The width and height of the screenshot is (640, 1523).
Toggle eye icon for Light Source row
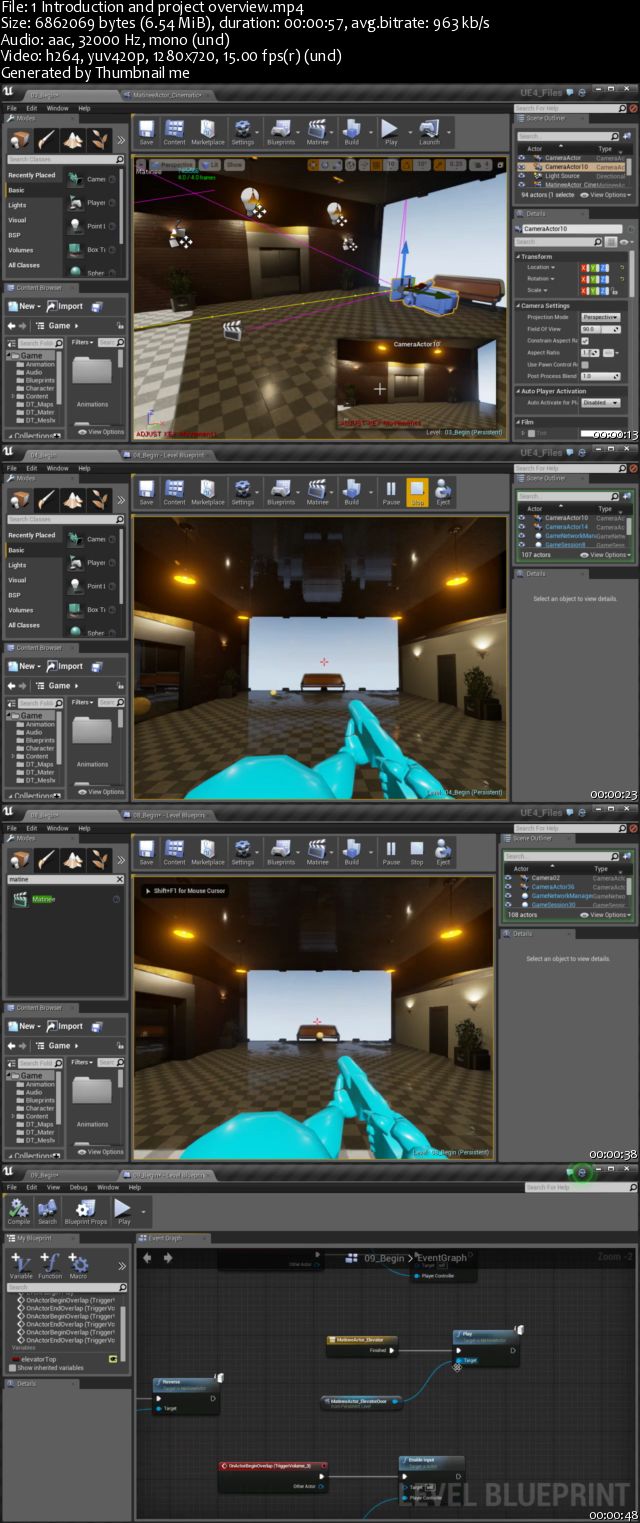(x=522, y=176)
